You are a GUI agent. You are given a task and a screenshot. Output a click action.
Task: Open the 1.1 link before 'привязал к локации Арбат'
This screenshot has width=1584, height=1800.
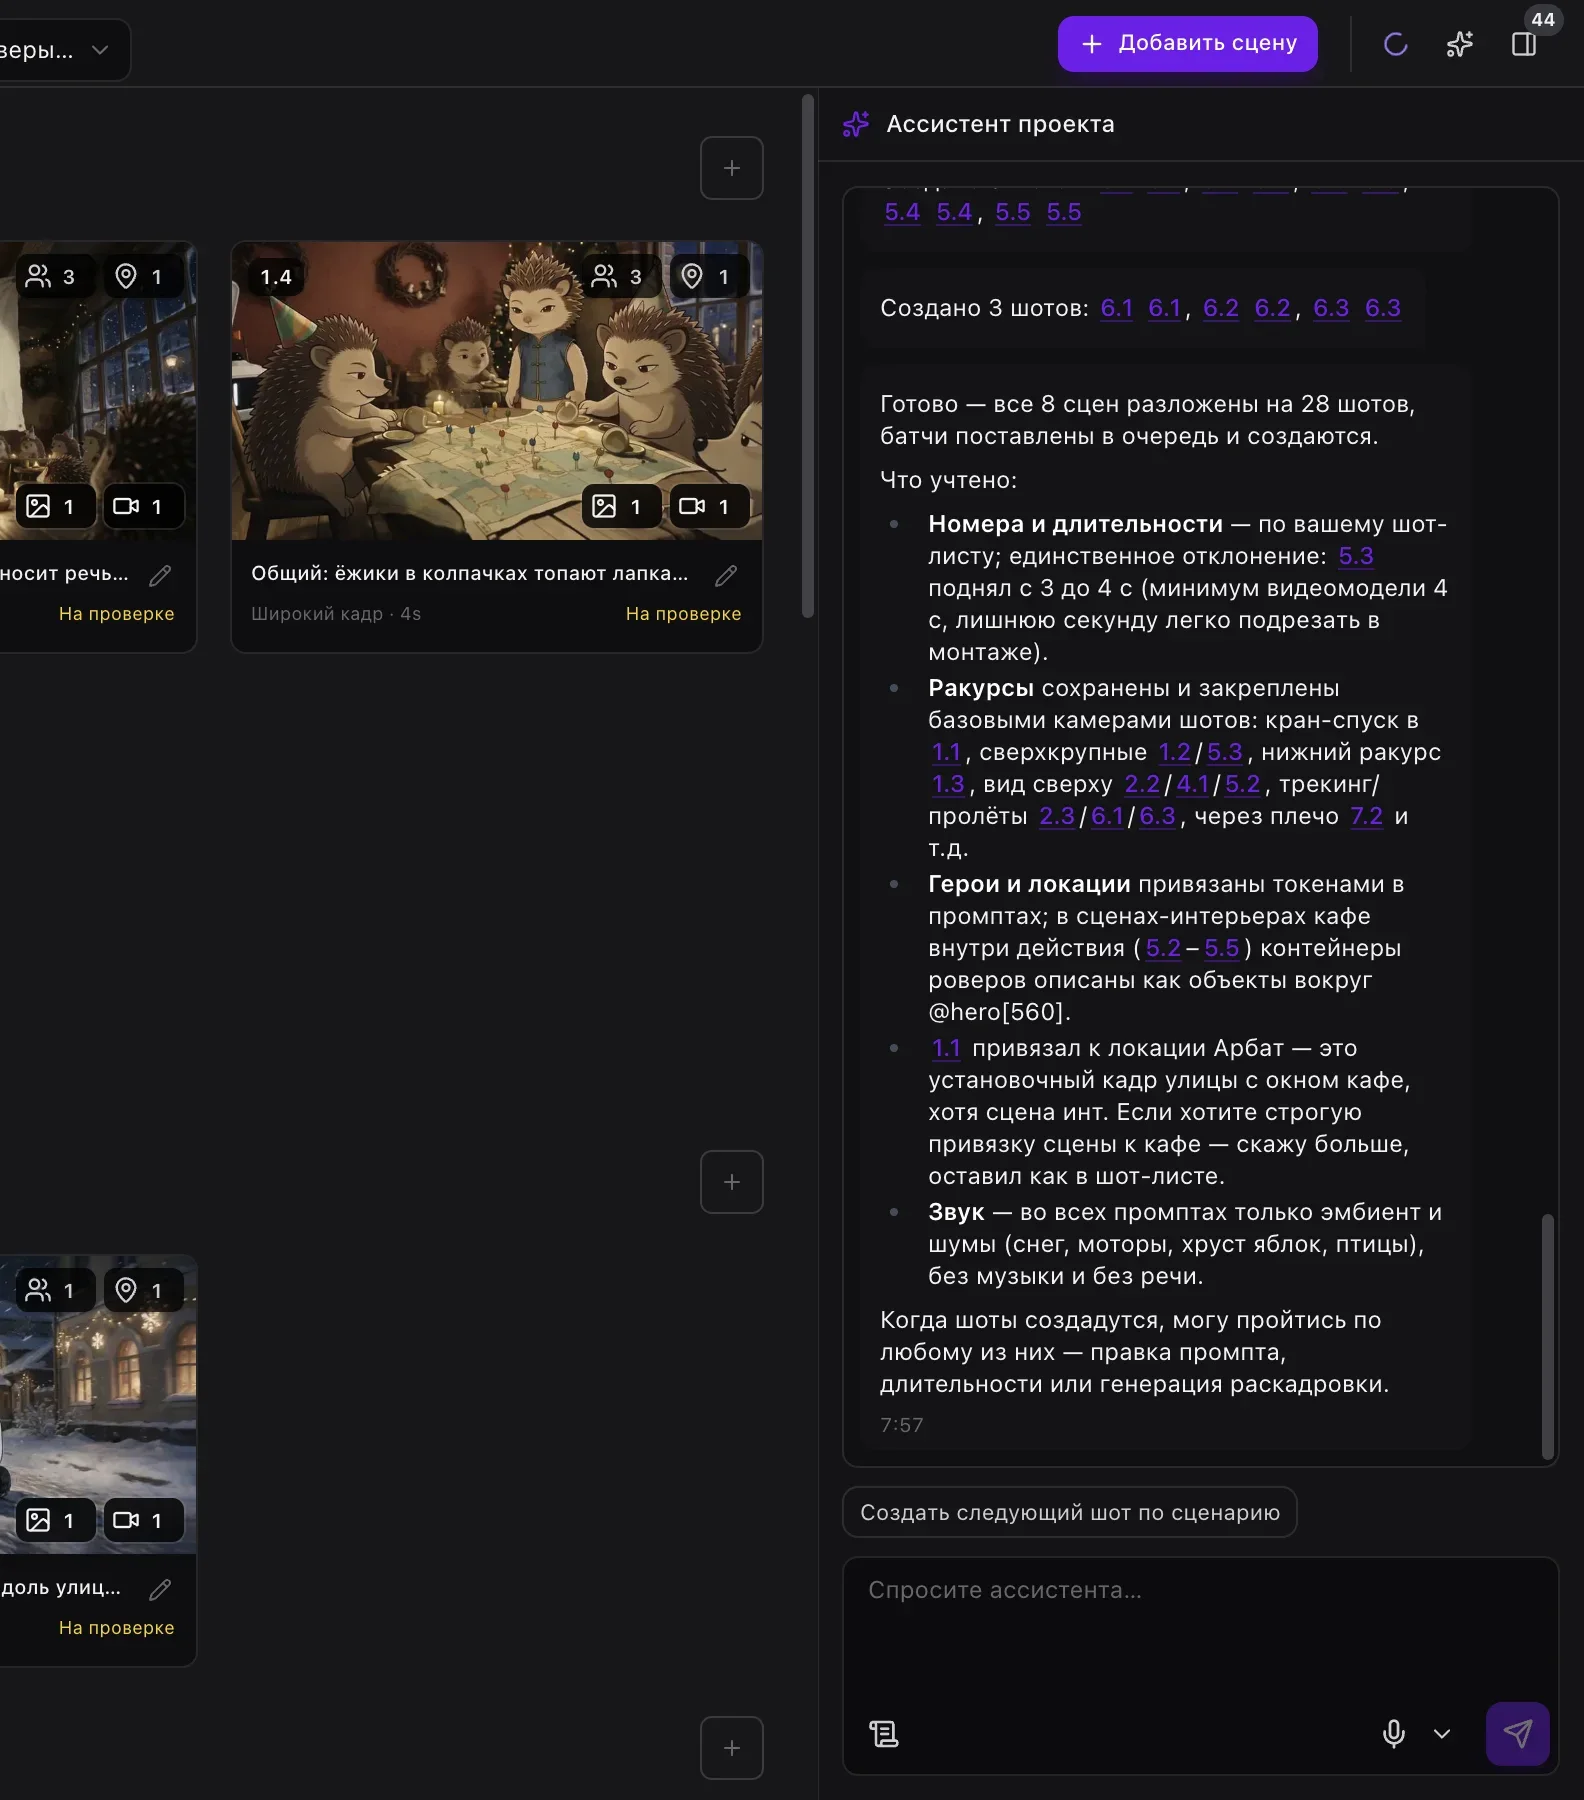pos(946,1048)
